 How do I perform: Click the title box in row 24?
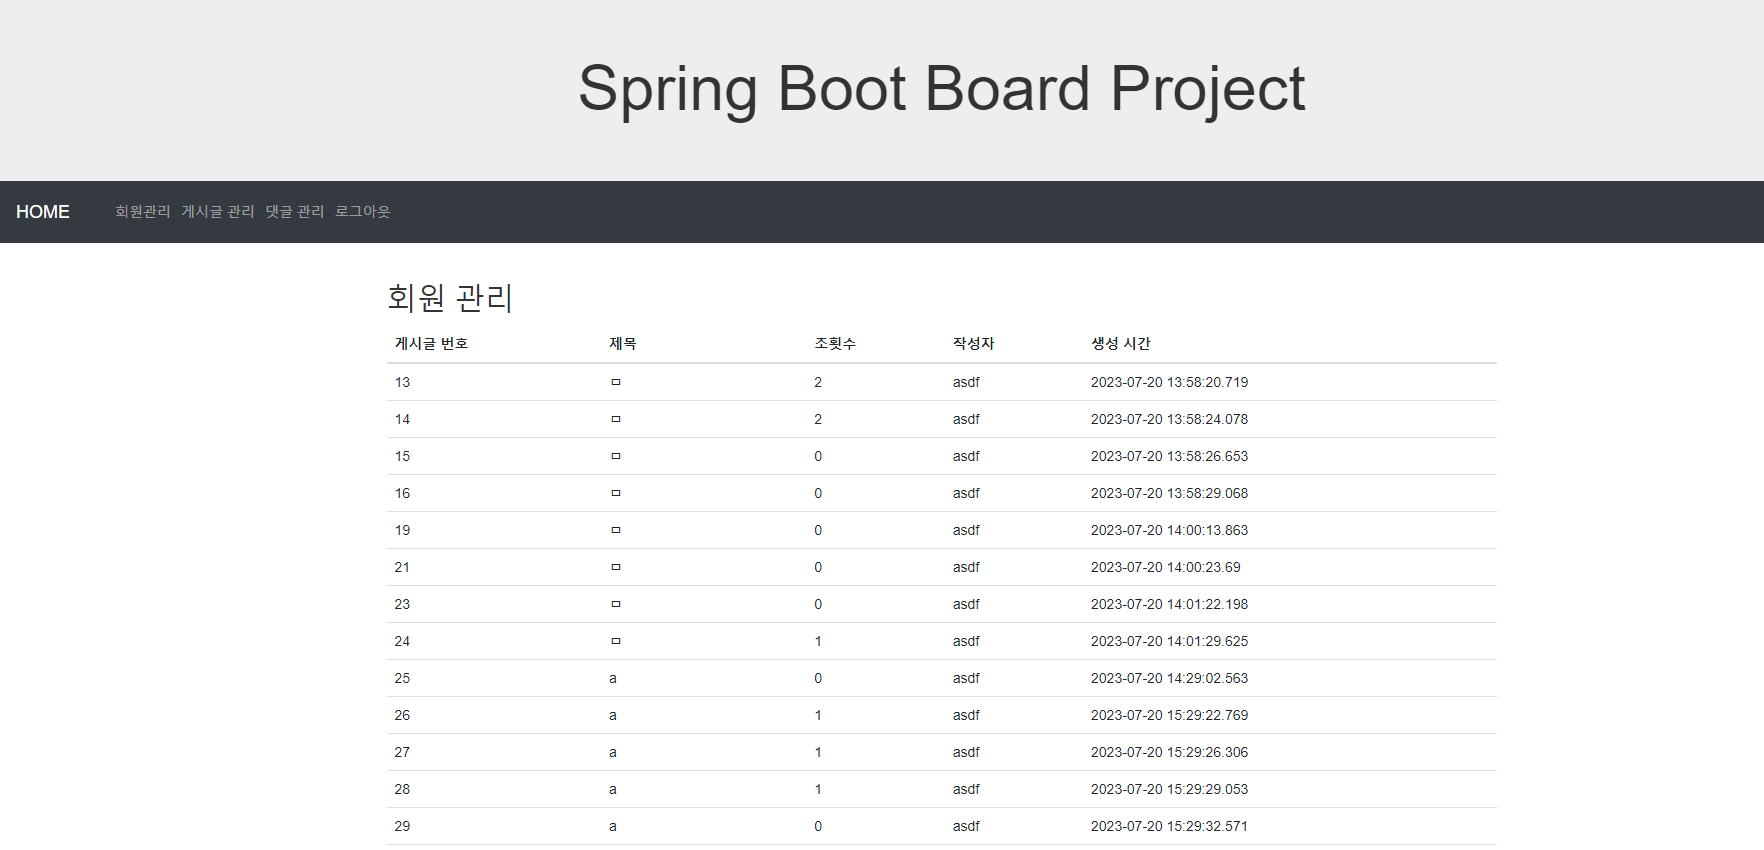pos(616,641)
